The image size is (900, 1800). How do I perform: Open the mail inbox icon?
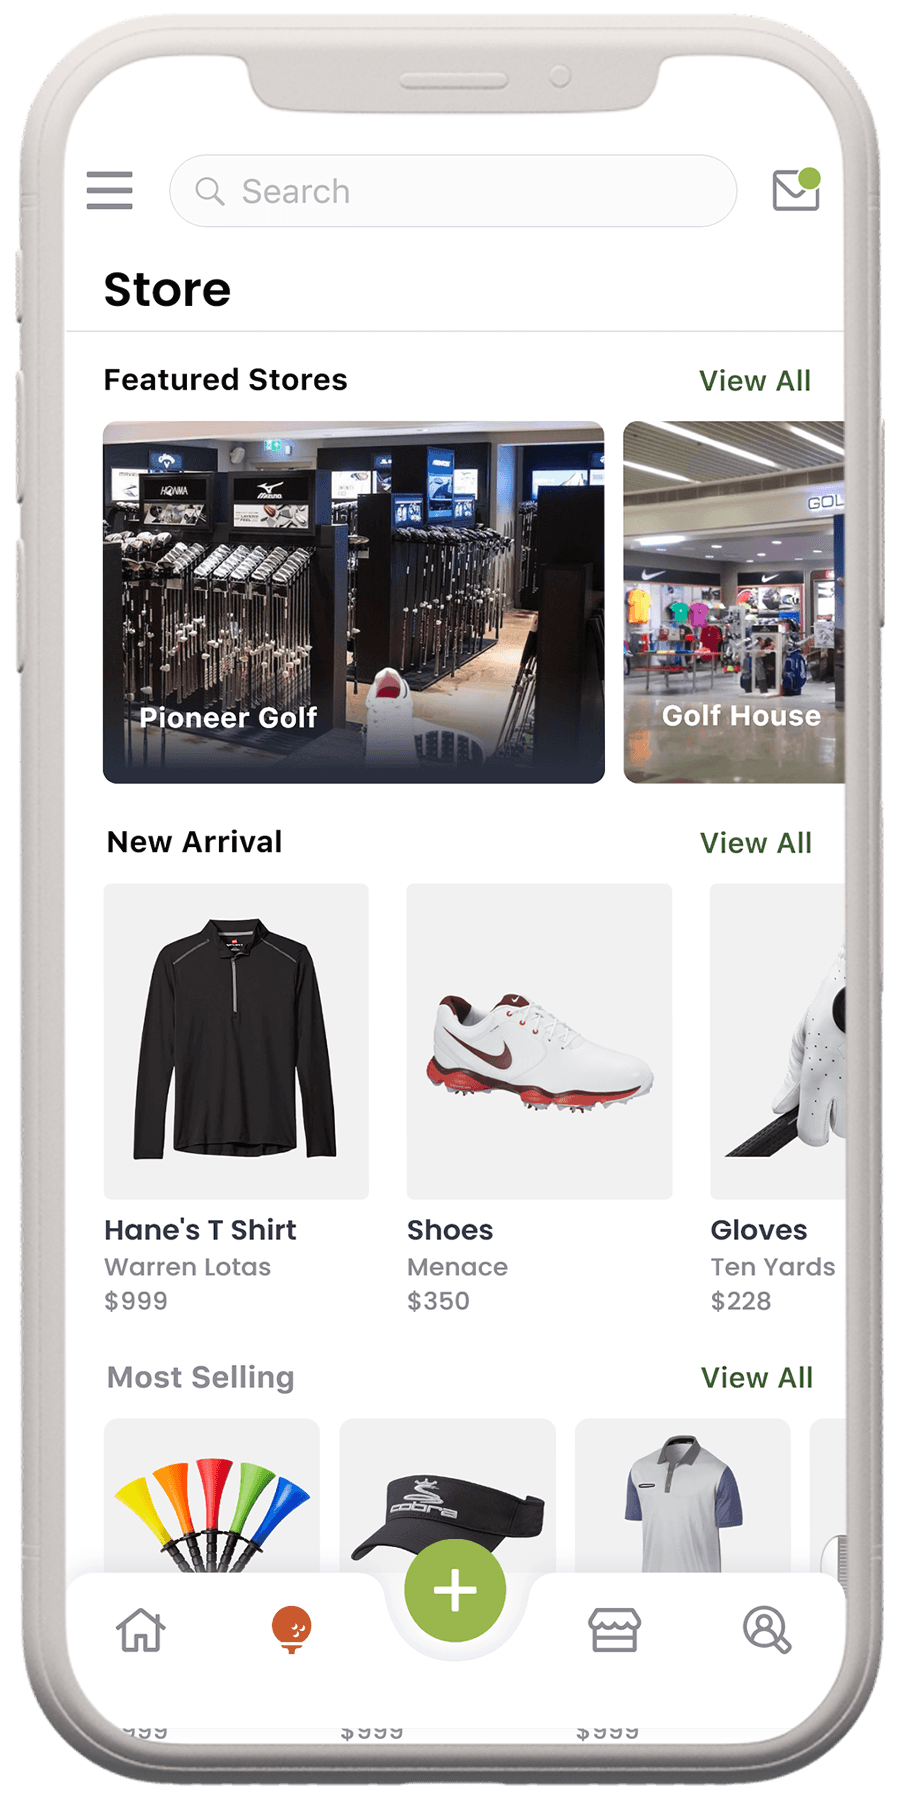pos(796,189)
